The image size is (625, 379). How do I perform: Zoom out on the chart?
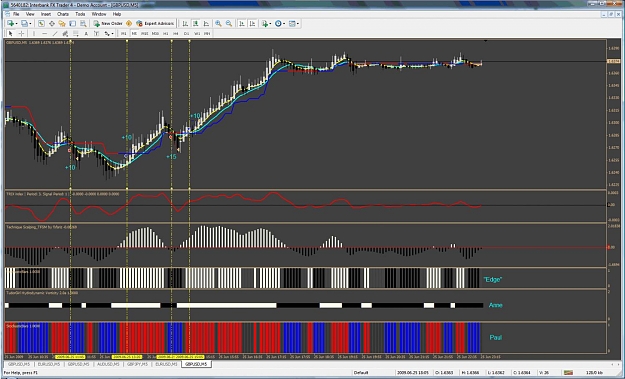coord(229,24)
